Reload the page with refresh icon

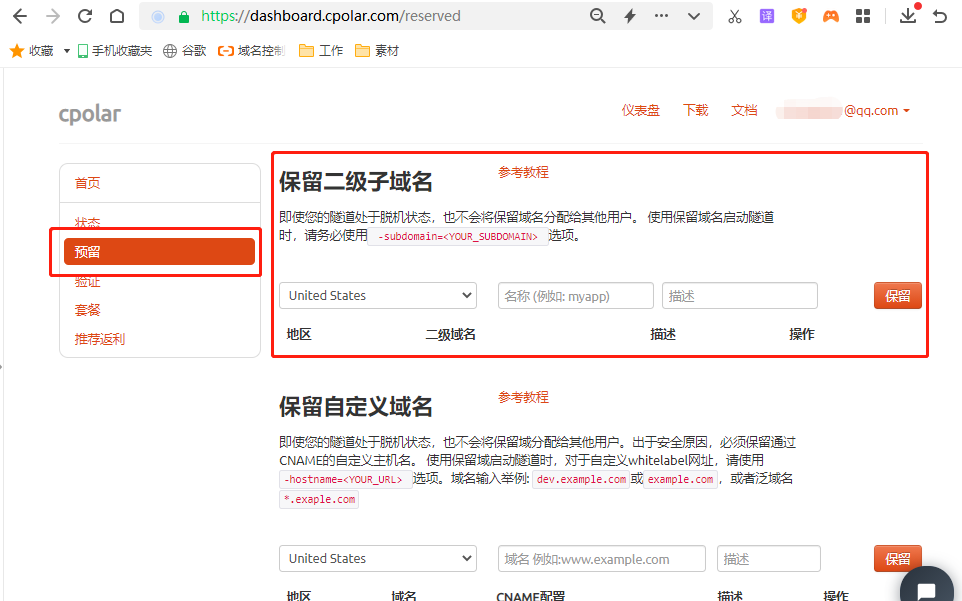(85, 17)
